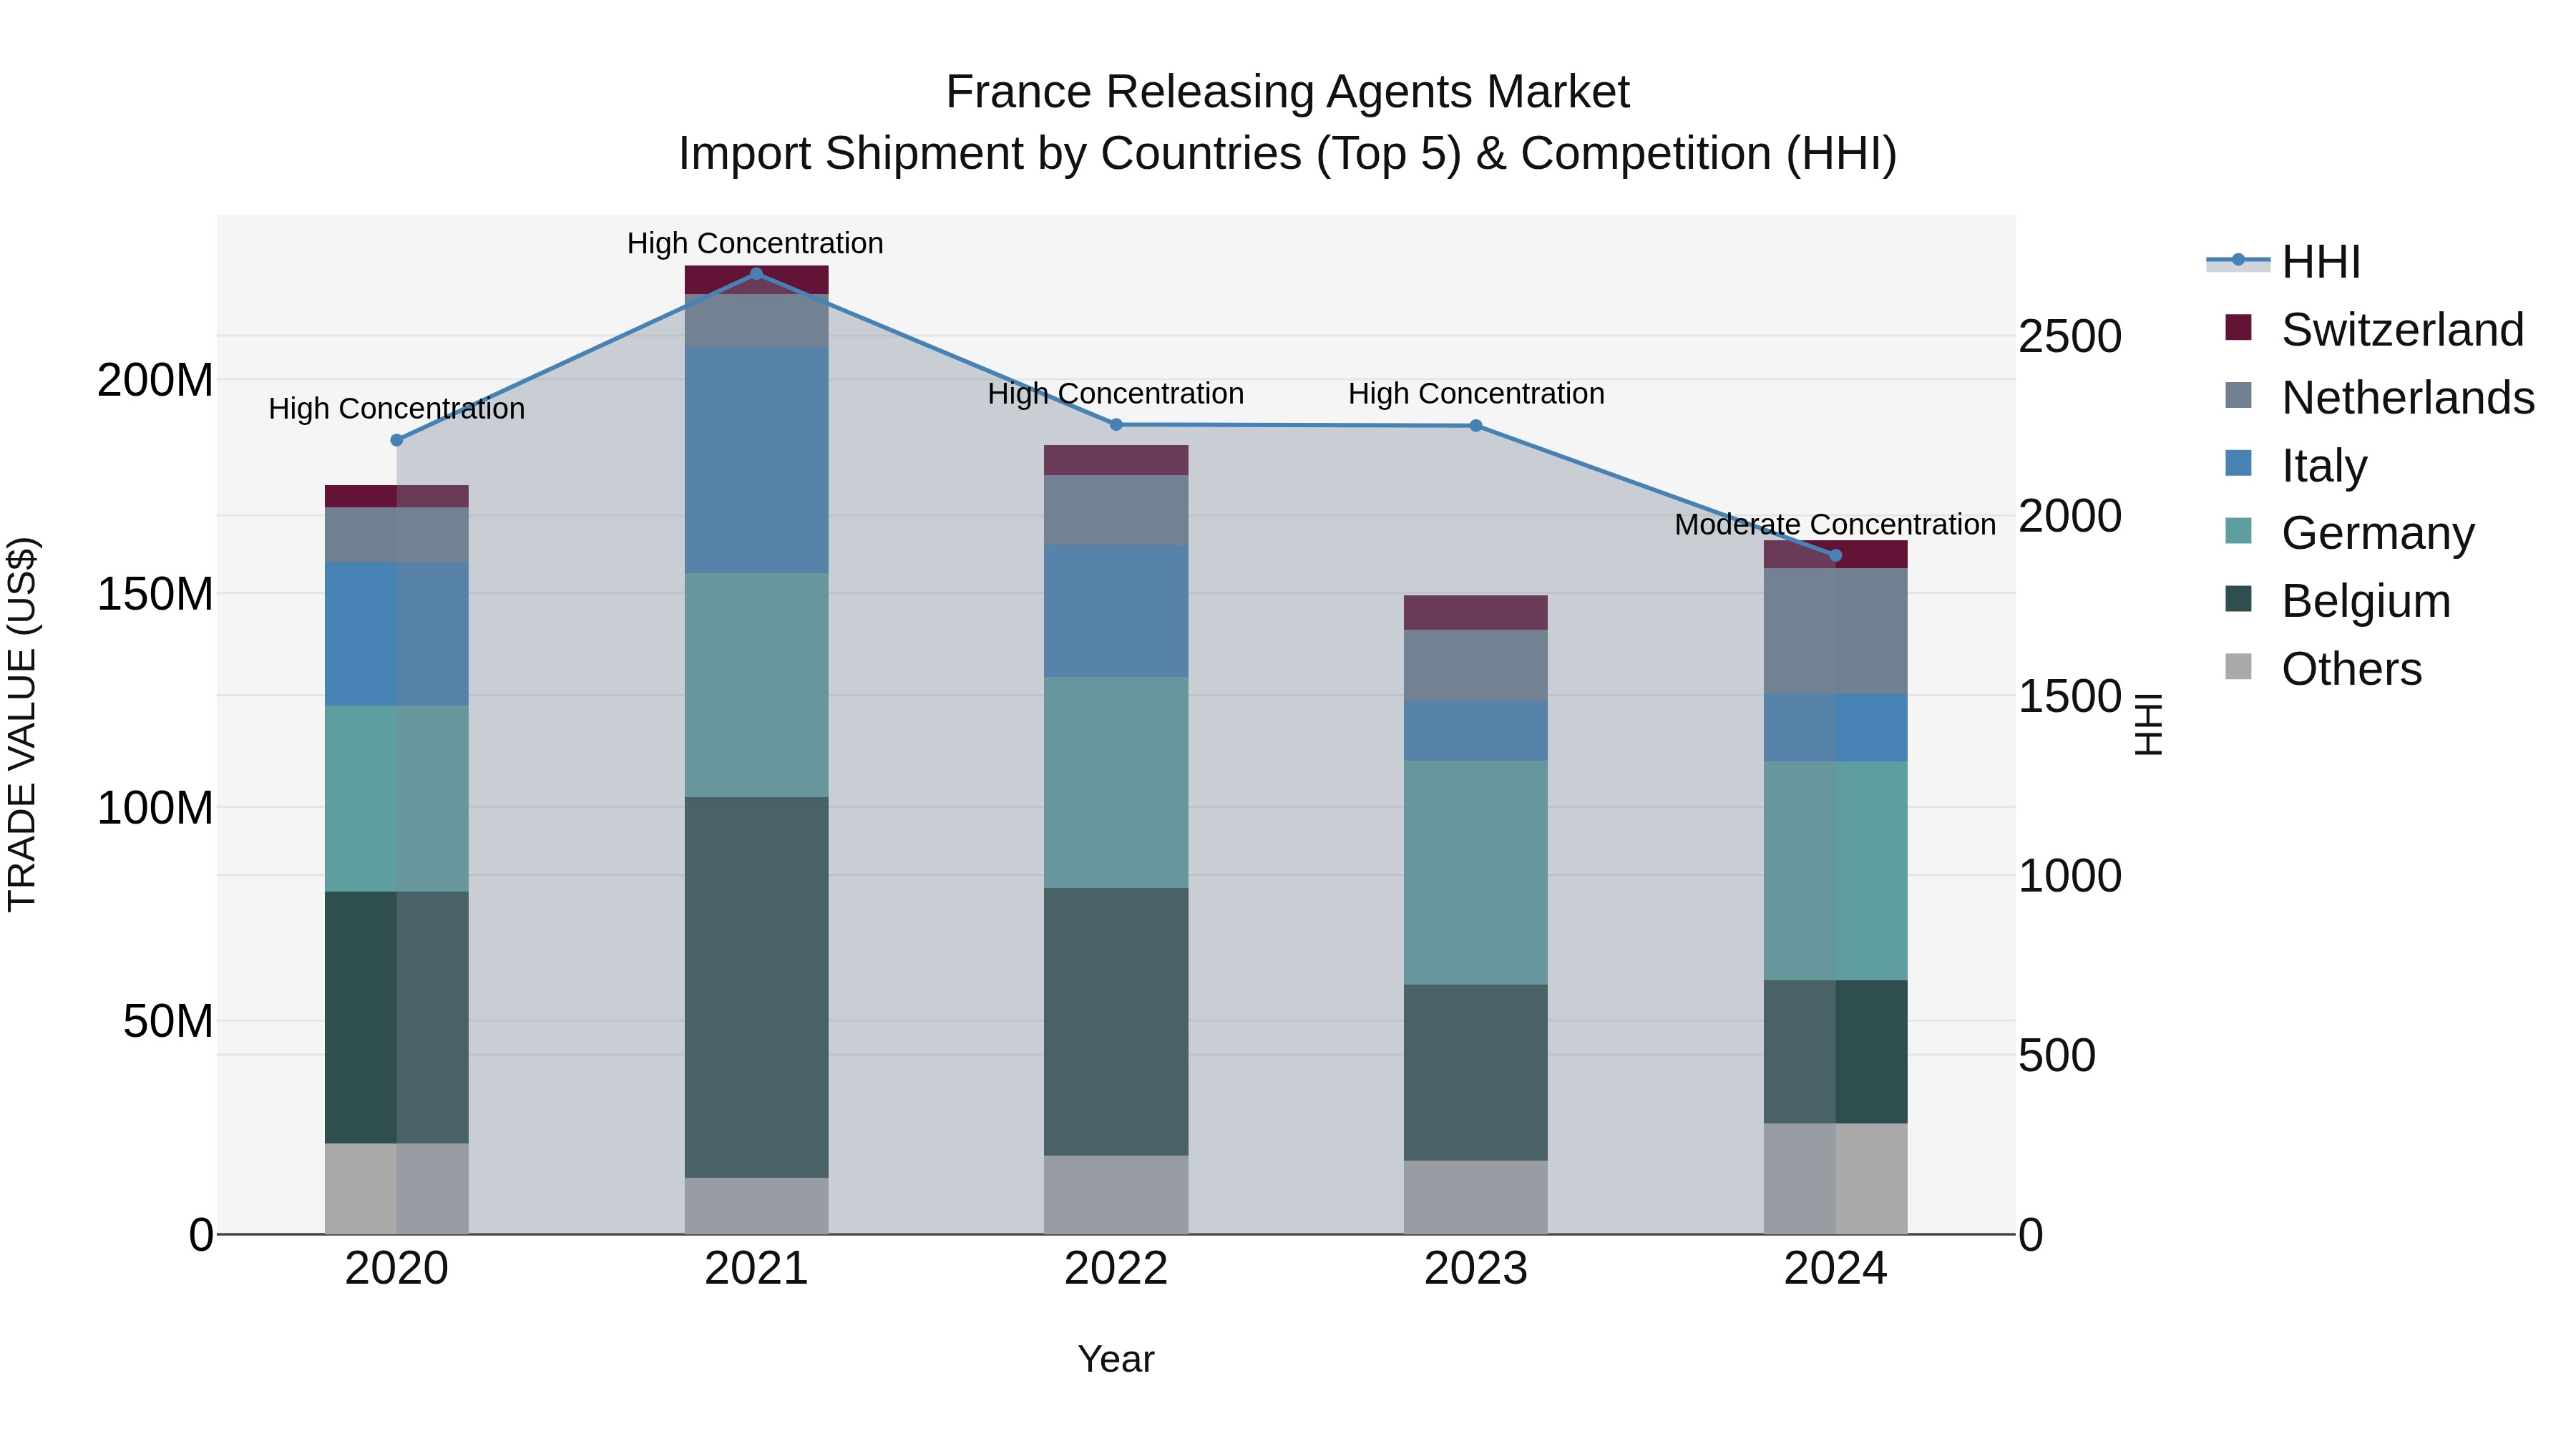Click the 2024 Netherlands bar segment
This screenshot has width=2576, height=1449.
[x=1835, y=631]
